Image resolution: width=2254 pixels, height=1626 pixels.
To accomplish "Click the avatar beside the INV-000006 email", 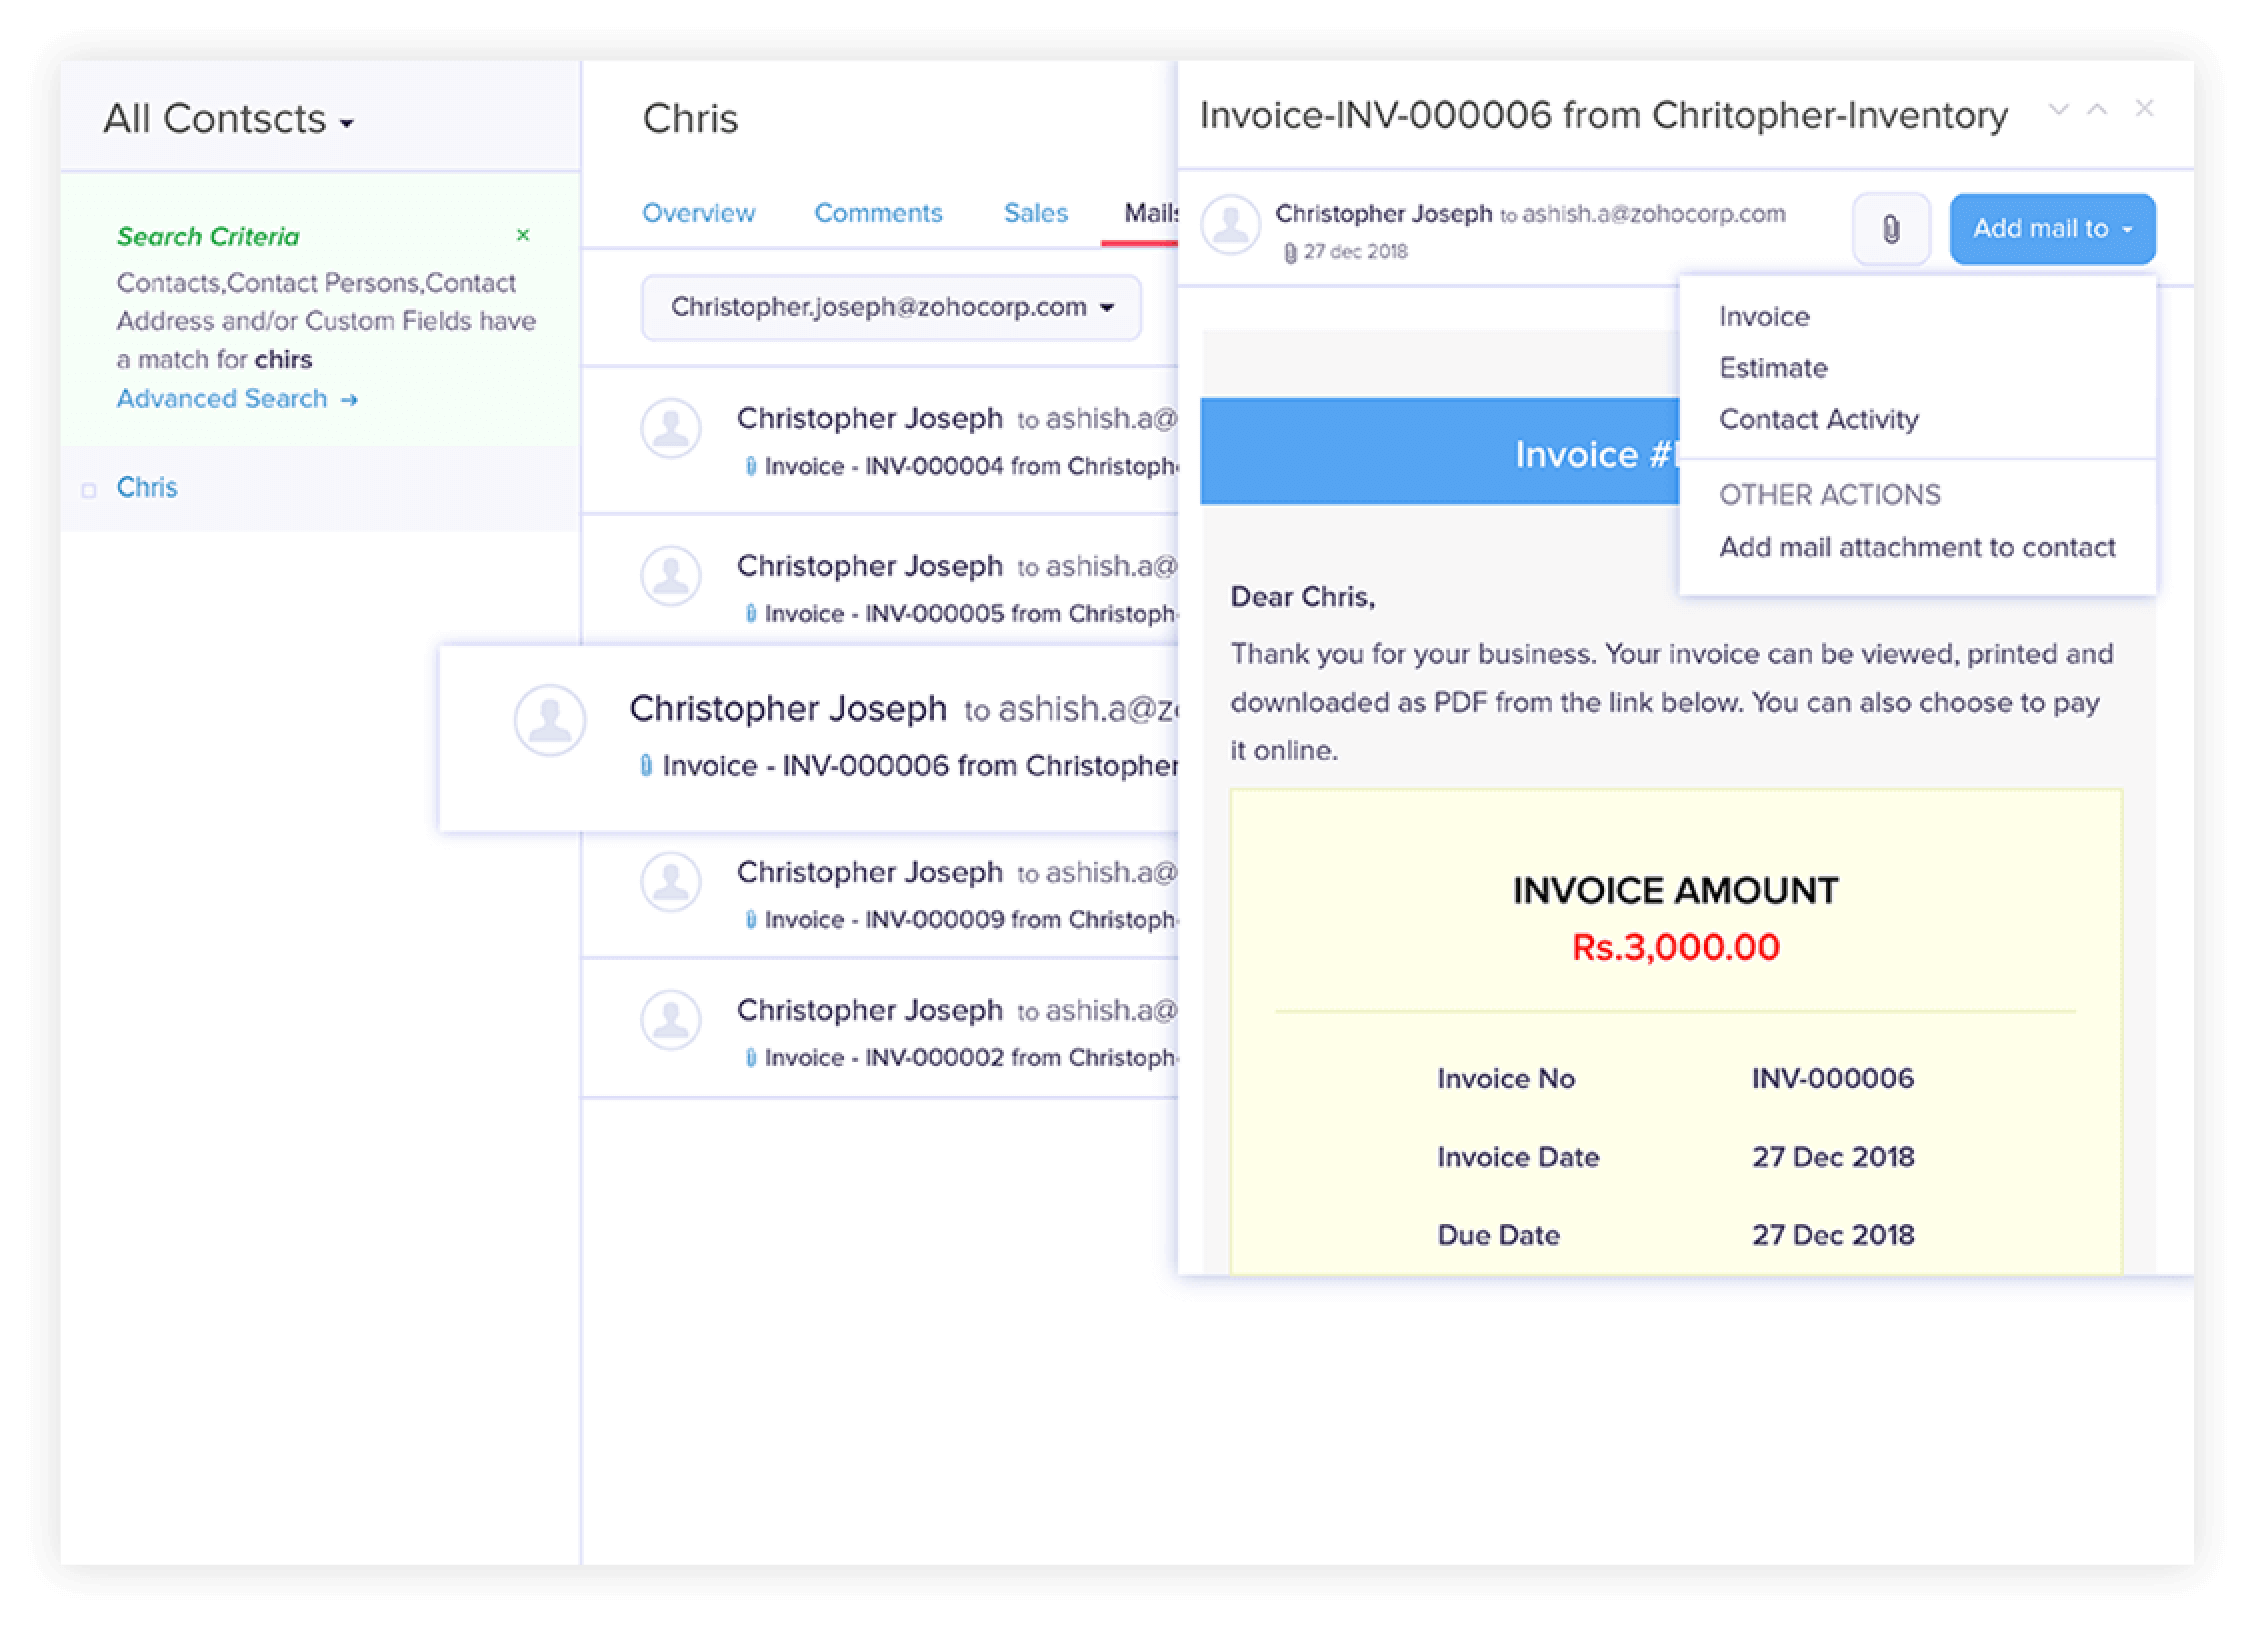I will 549,719.
